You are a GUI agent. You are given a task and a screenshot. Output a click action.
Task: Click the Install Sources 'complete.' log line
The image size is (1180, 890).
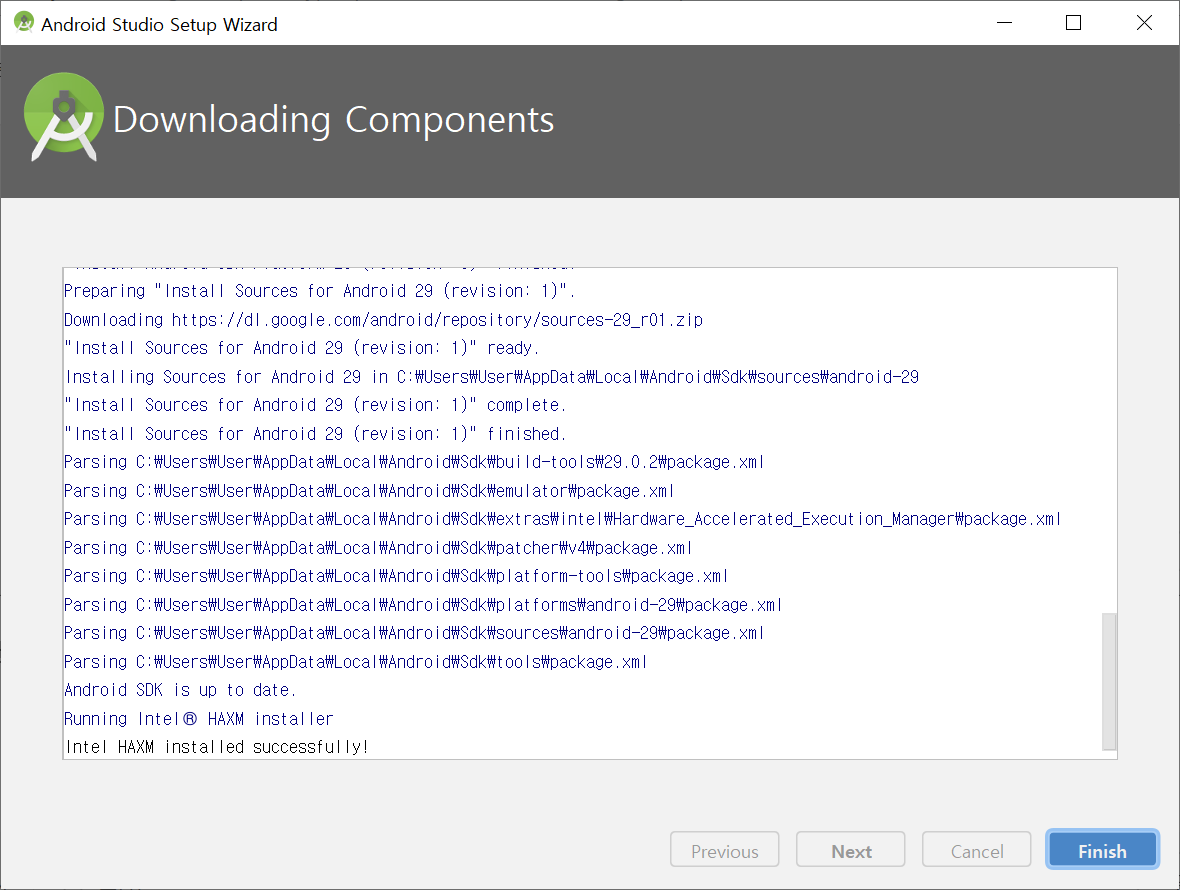click(315, 406)
